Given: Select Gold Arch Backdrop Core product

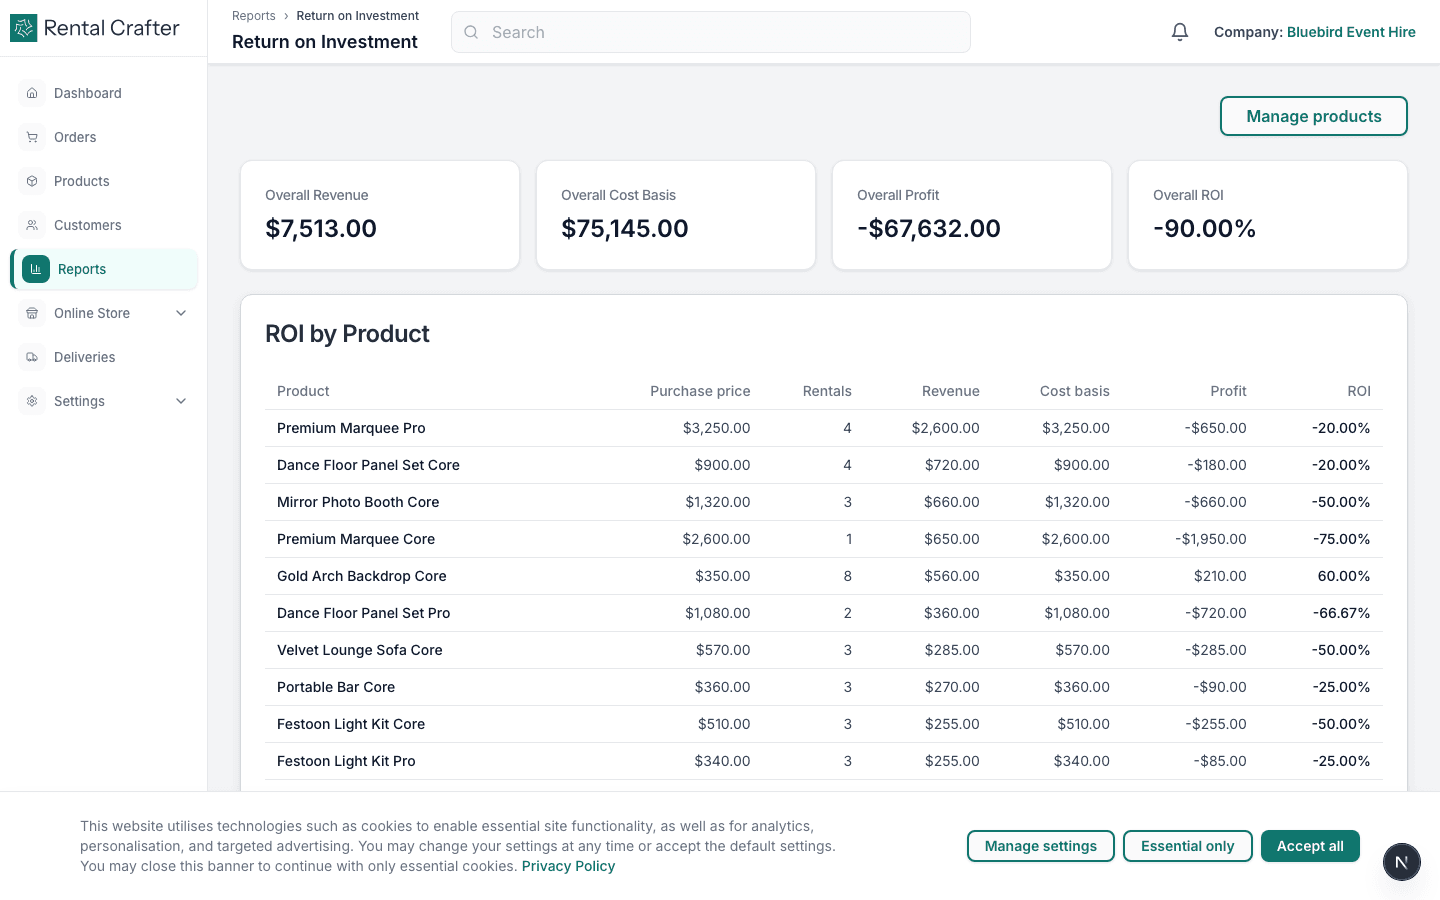Looking at the screenshot, I should point(362,576).
